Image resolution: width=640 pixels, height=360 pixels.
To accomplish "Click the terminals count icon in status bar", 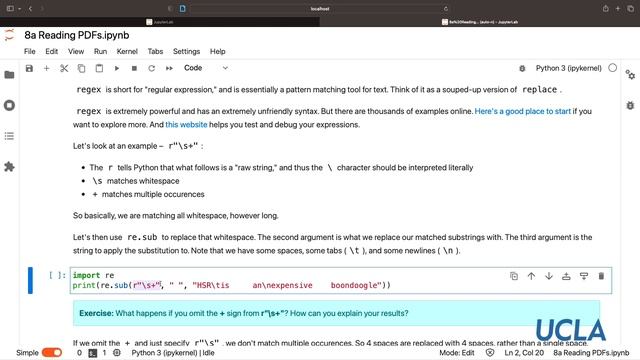I will point(93,353).
